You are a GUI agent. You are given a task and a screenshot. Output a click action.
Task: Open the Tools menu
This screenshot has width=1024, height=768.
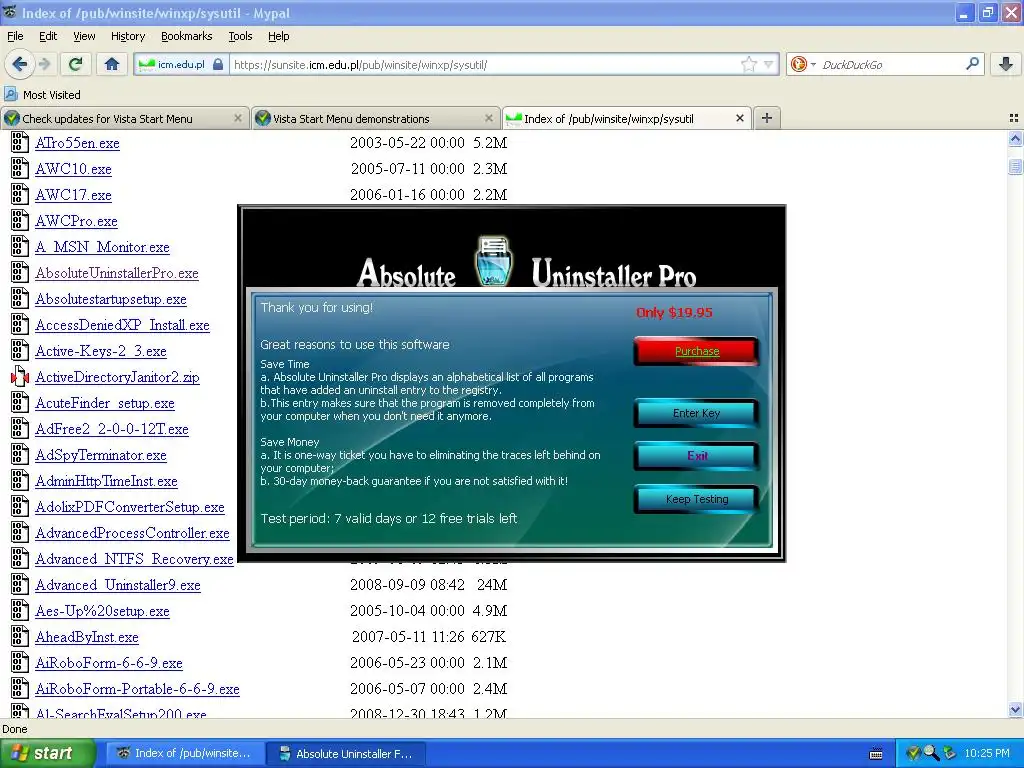click(x=240, y=36)
